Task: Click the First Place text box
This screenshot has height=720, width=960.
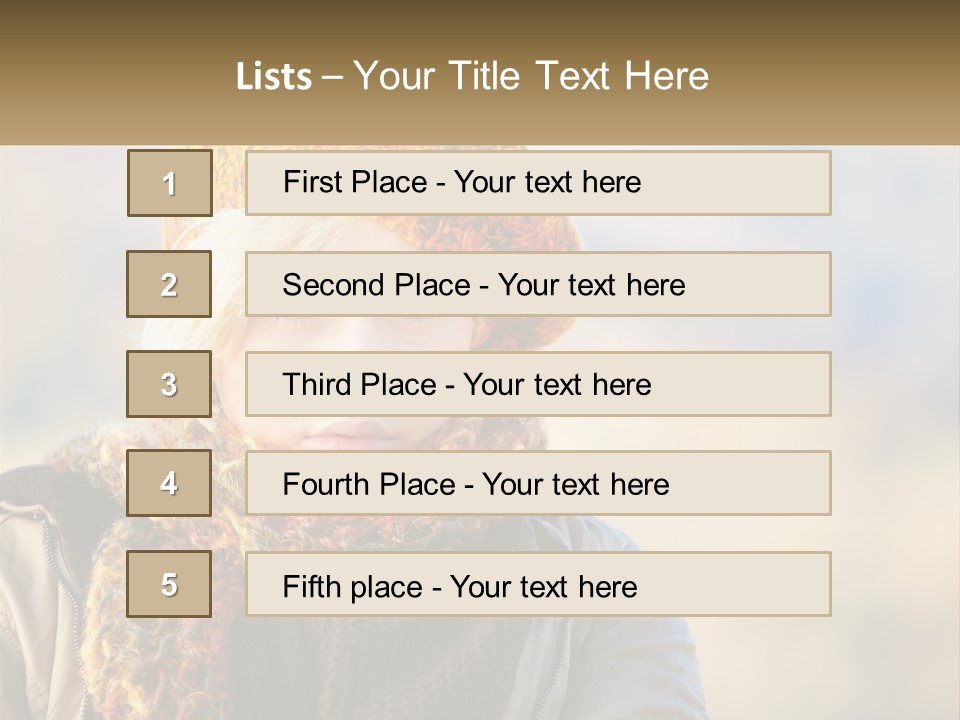Action: pos(538,183)
